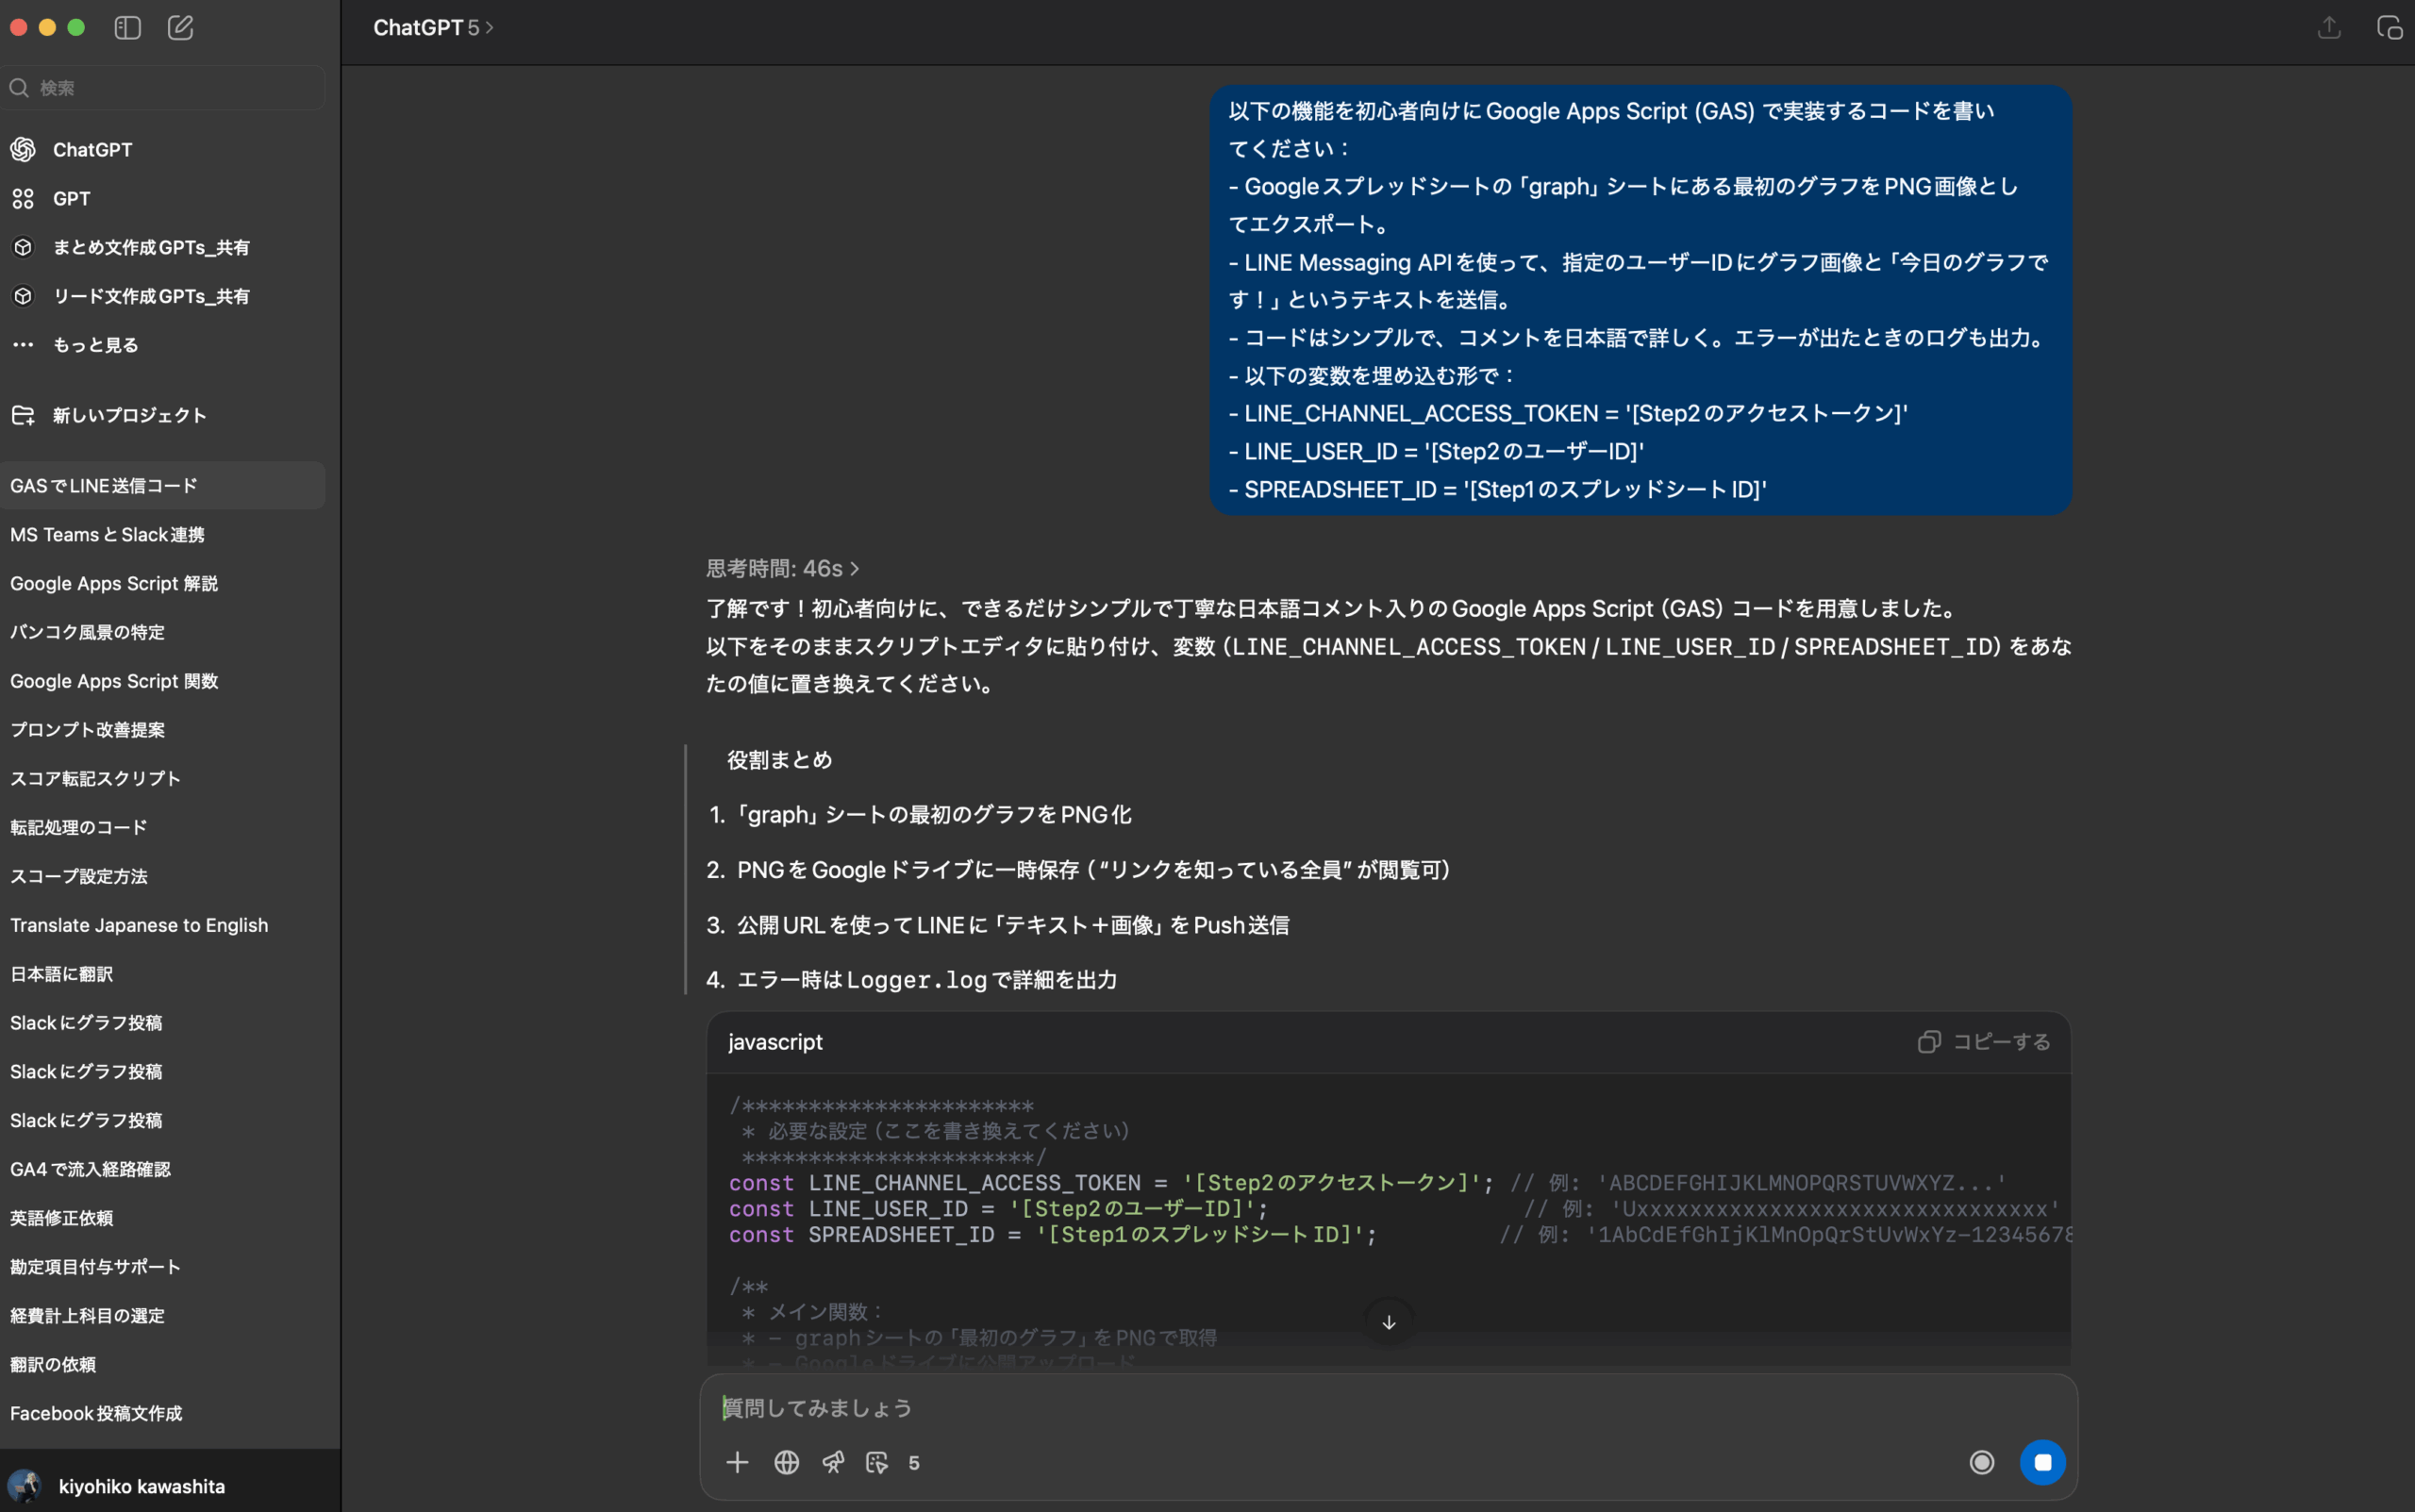Start a new chat with compose icon
Image resolution: width=2415 pixels, height=1512 pixels.
point(180,27)
